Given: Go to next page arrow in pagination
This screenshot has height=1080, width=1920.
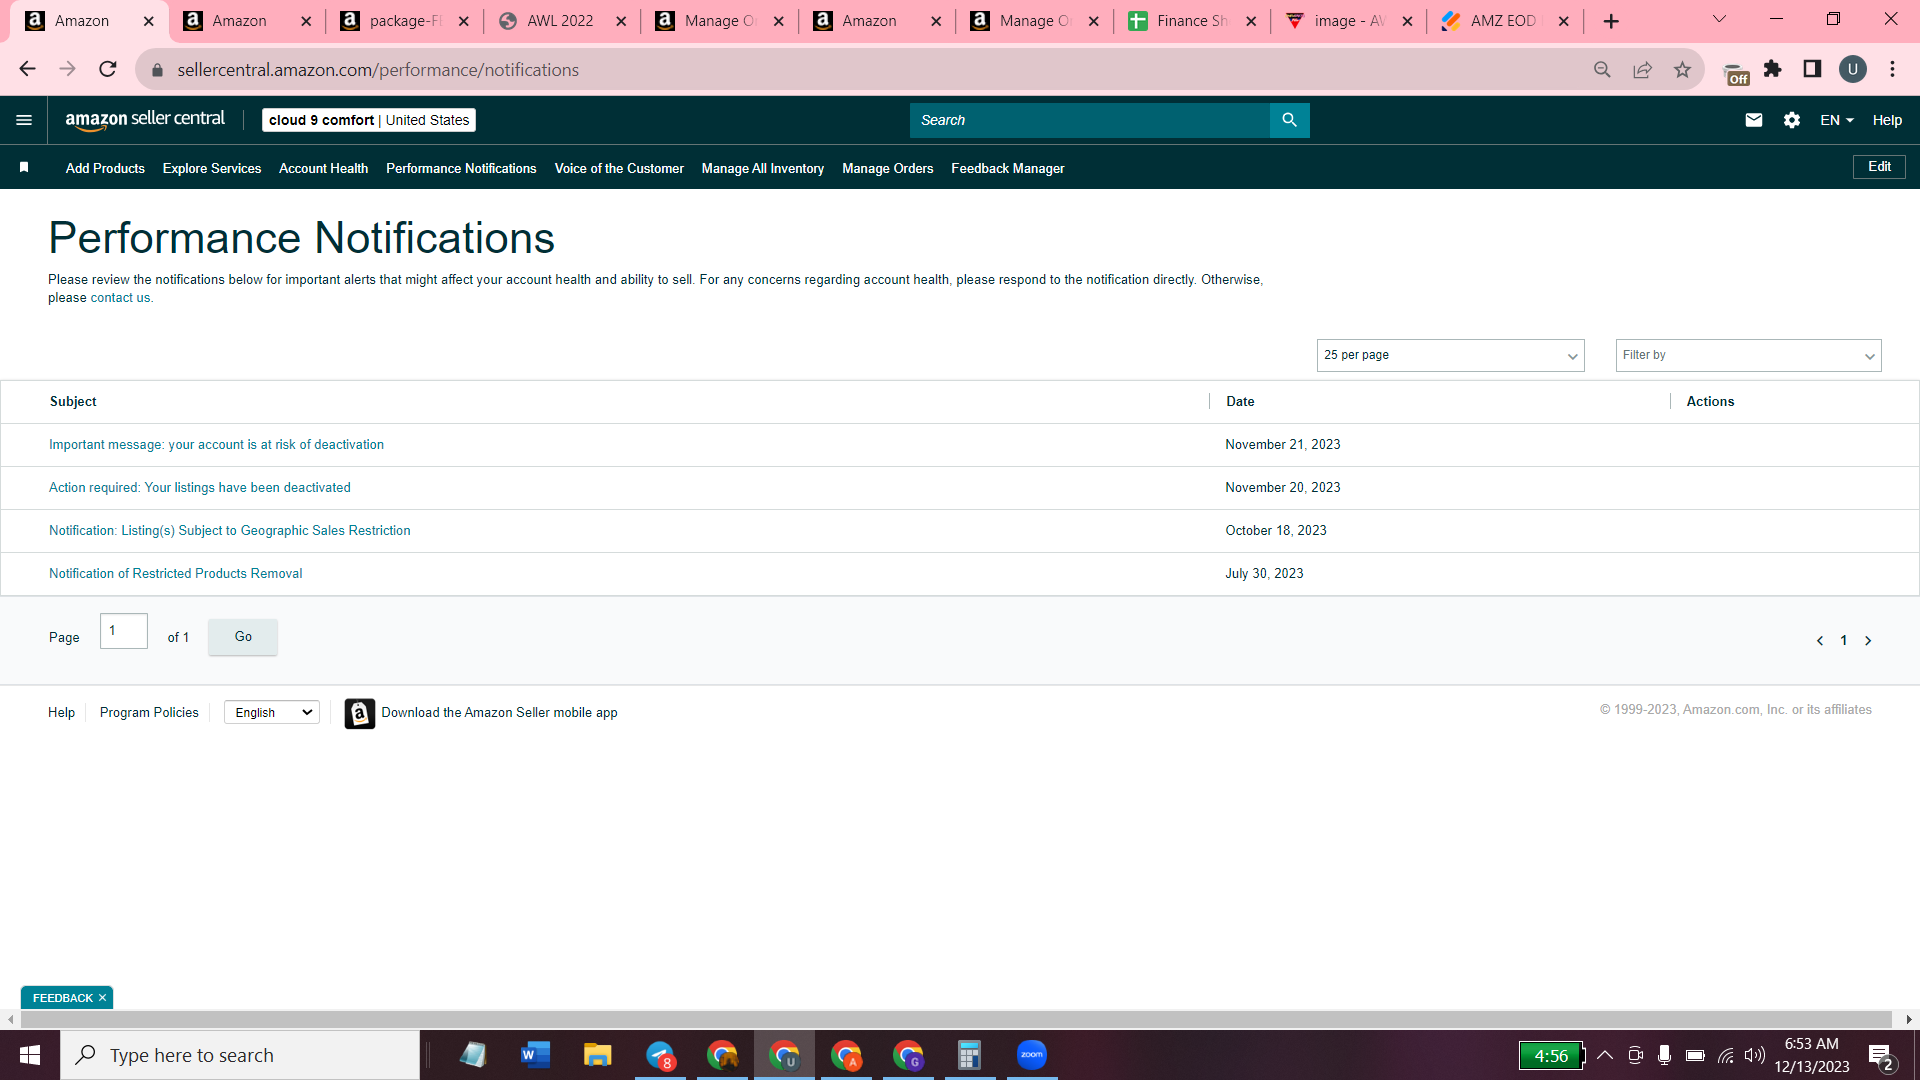Looking at the screenshot, I should point(1868,641).
